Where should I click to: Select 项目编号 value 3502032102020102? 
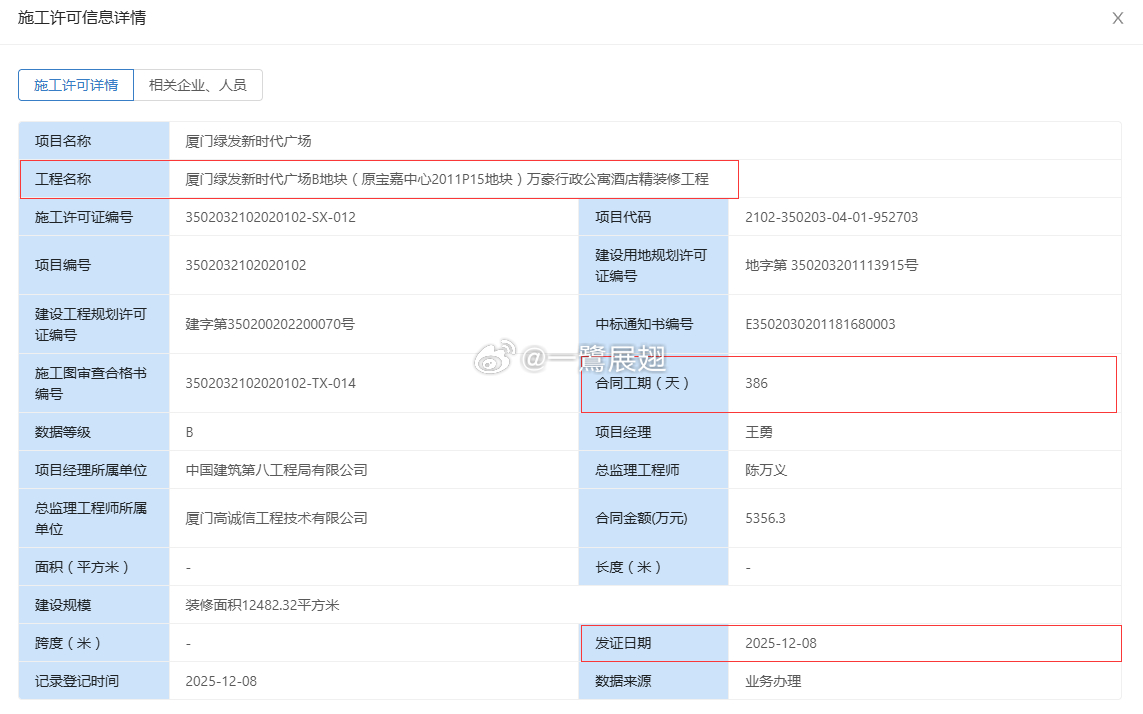click(246, 265)
